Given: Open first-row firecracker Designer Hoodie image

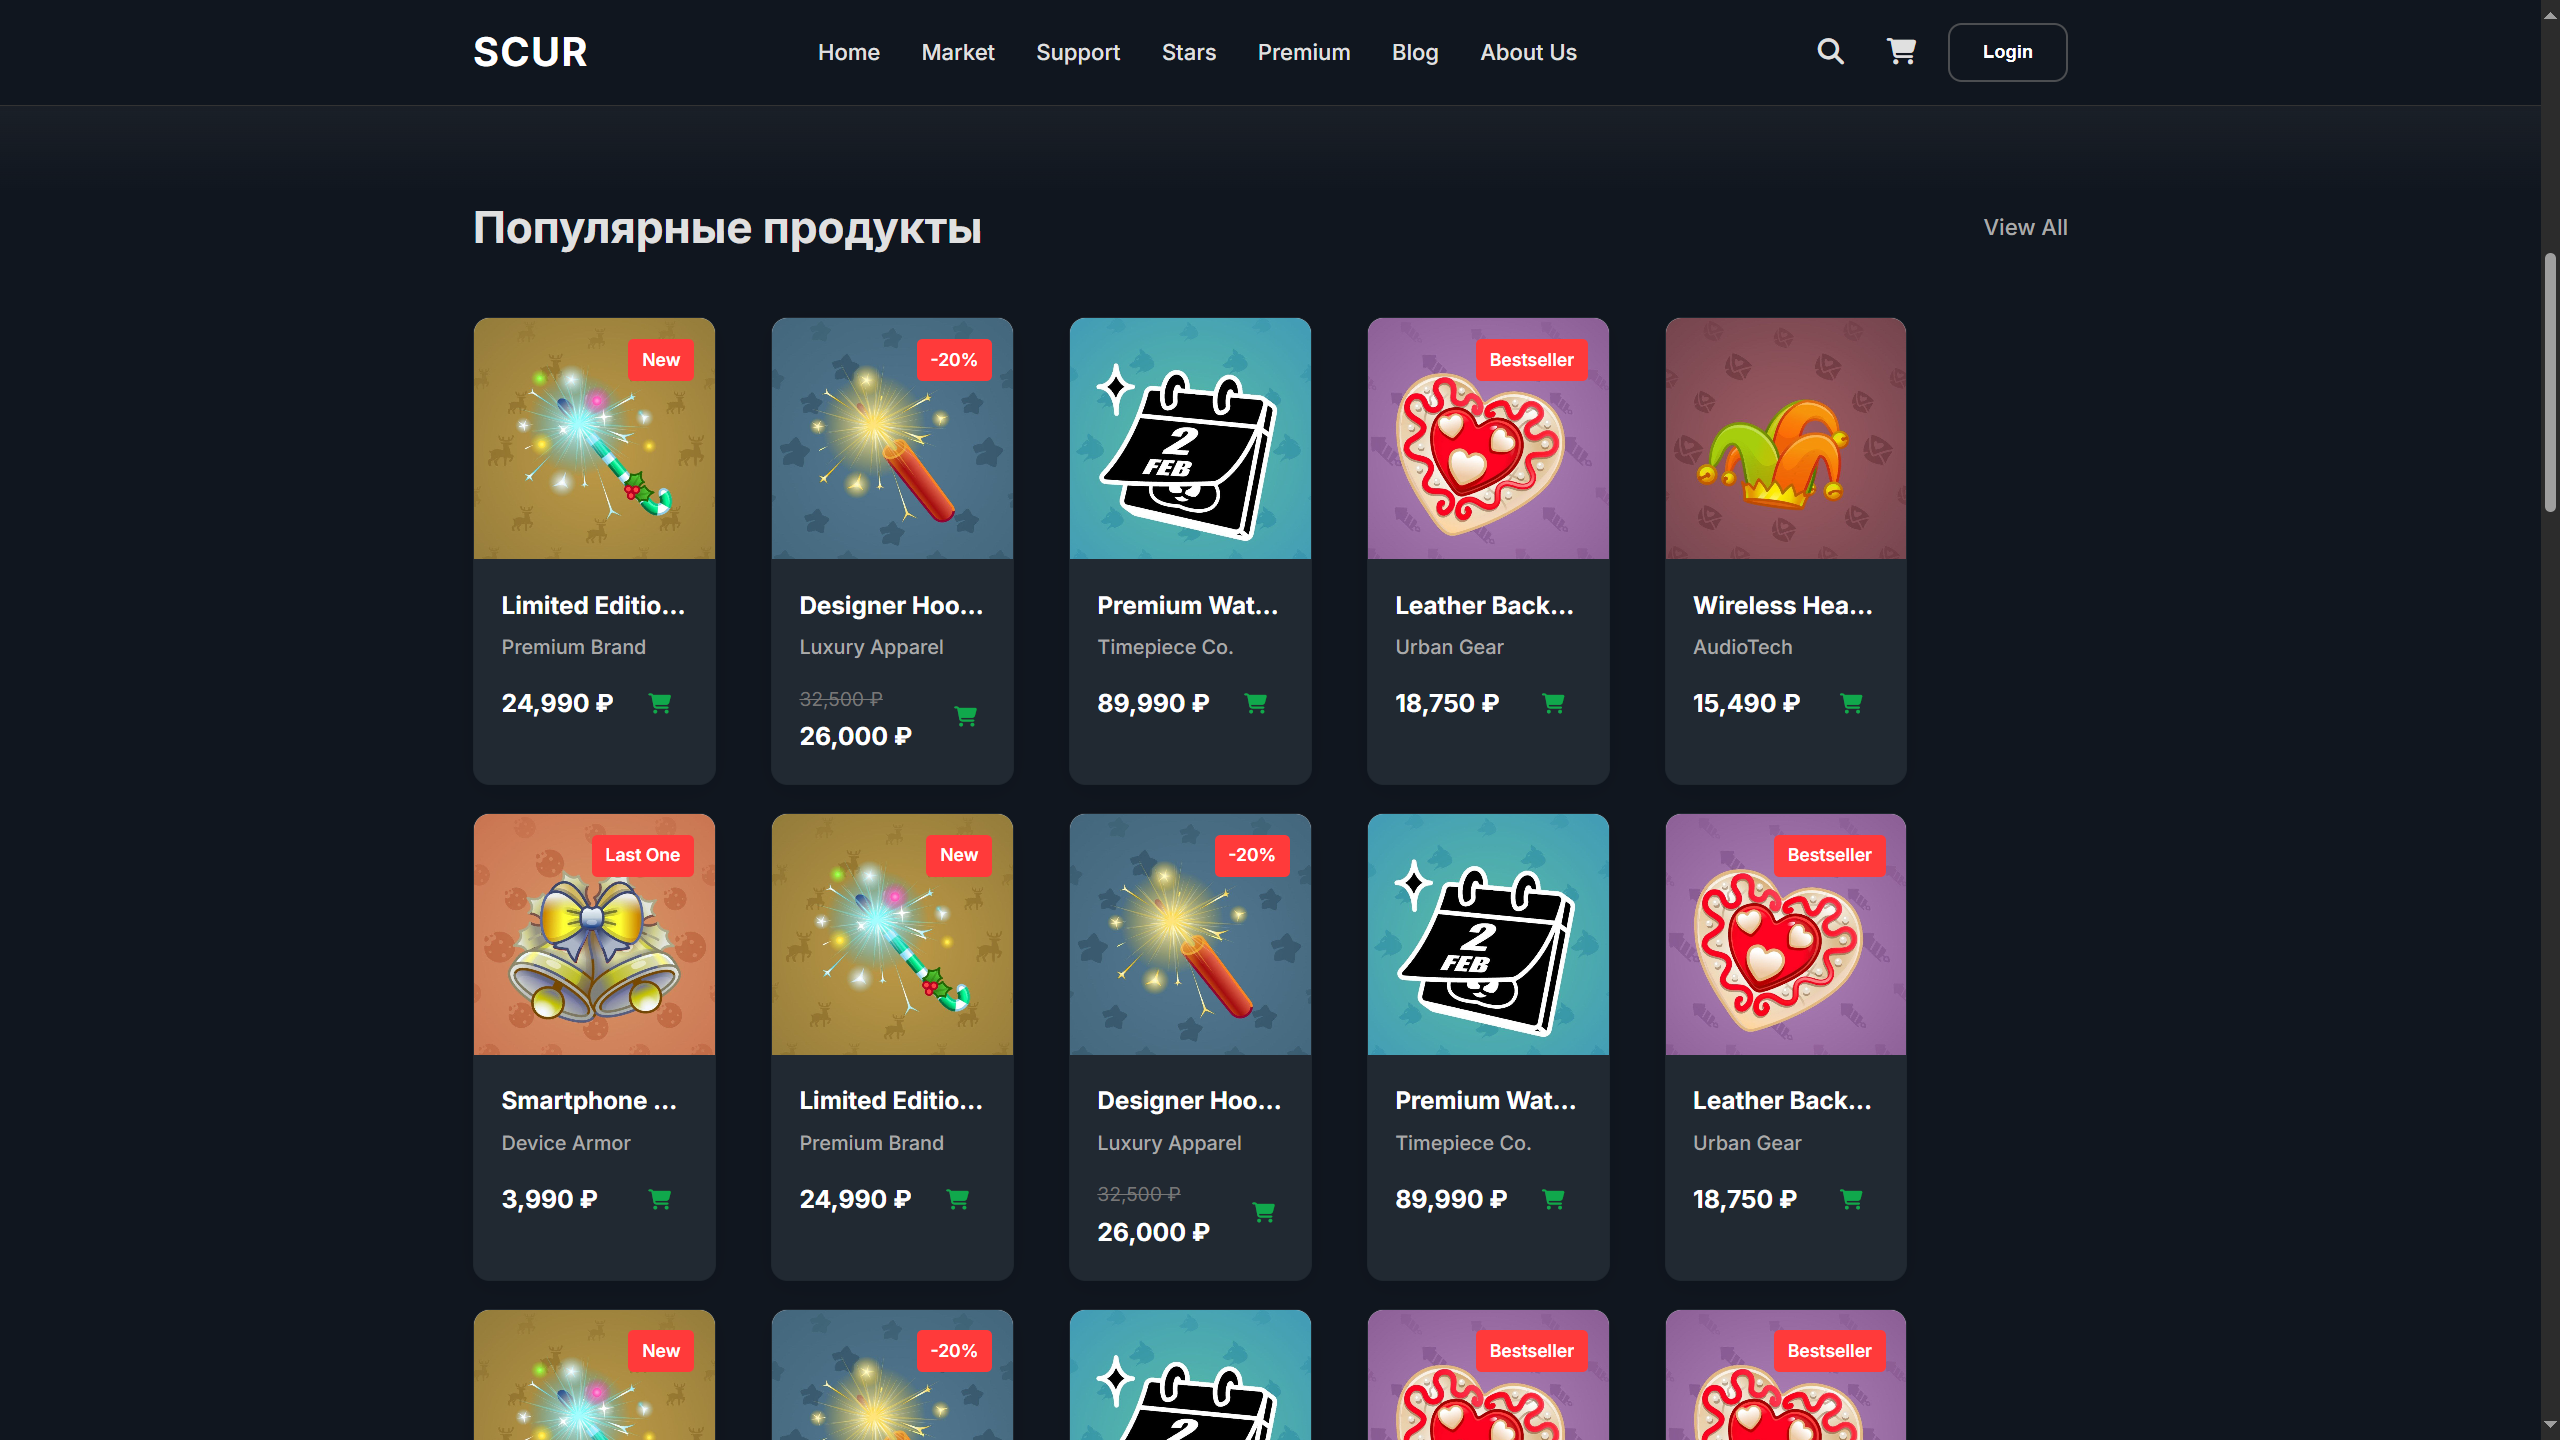Looking at the screenshot, I should tap(892, 438).
